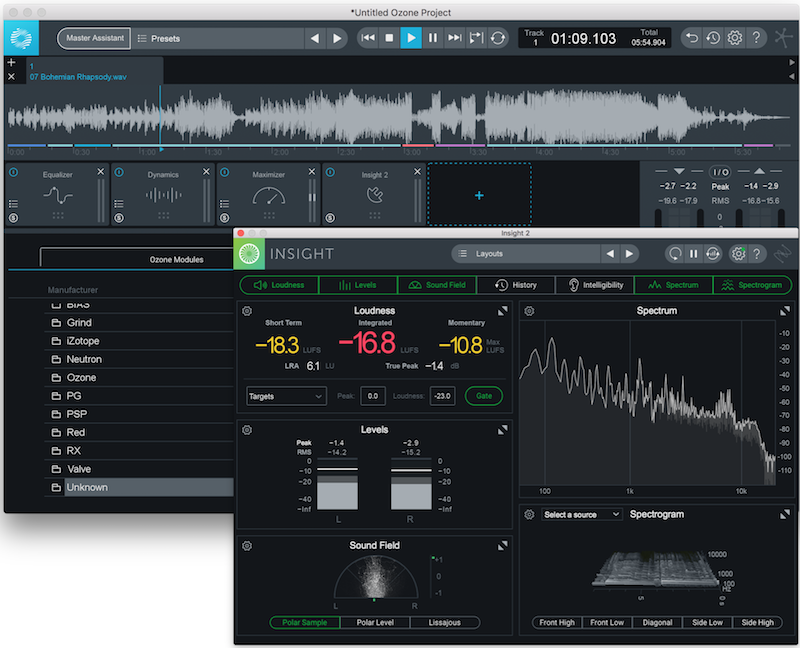Viewport: 800px width, 648px height.
Task: Open the Targets dropdown
Action: point(286,396)
